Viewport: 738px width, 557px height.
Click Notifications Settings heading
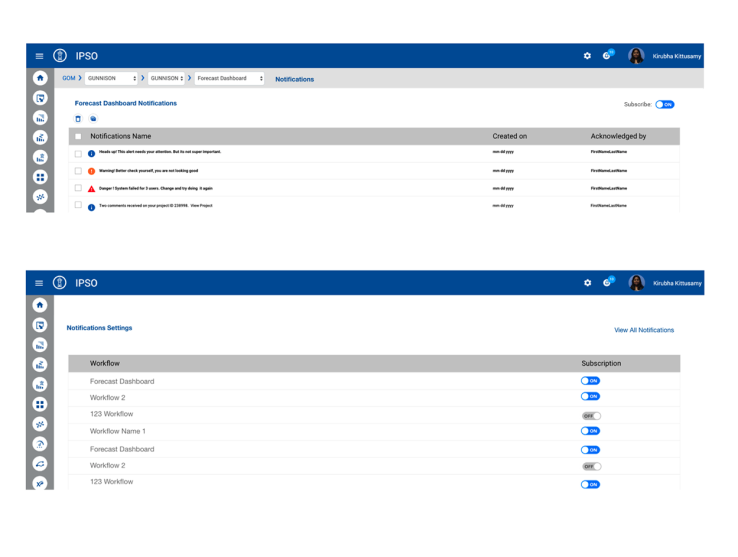(99, 328)
